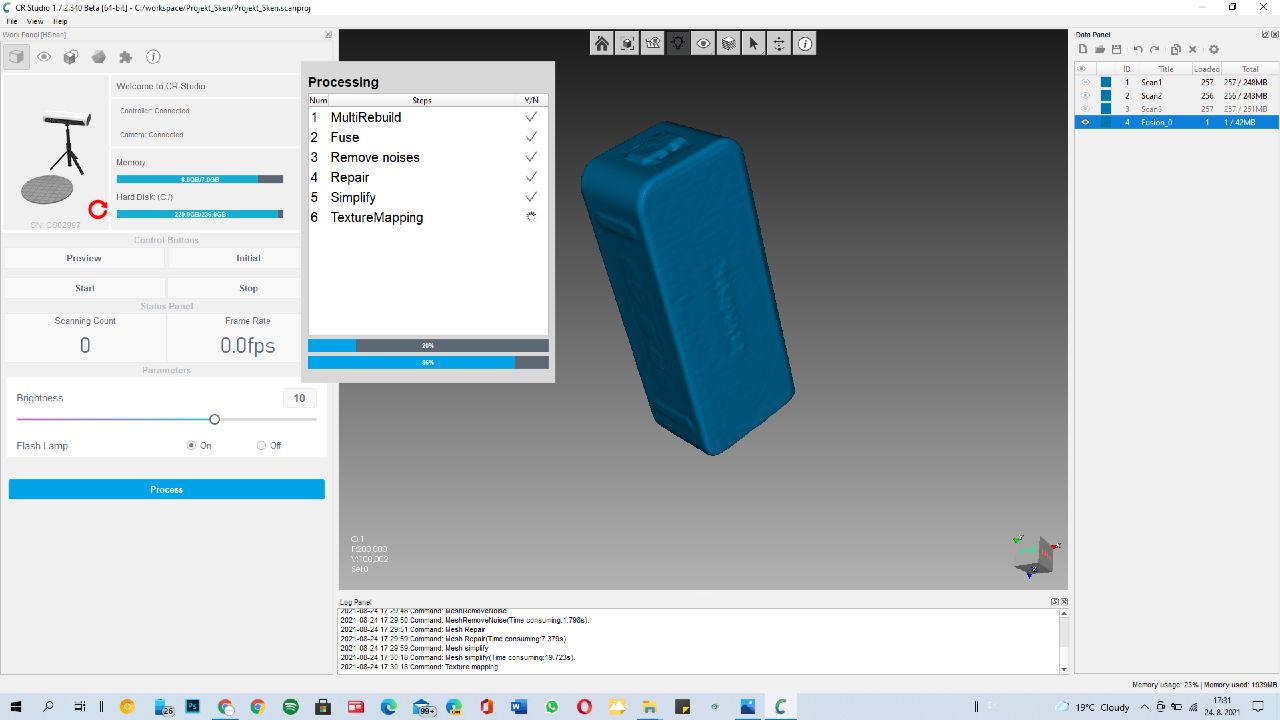The width and height of the screenshot is (1280, 720).
Task: Click the cube-with-bubble icon in Work Panel
Action: coord(71,57)
